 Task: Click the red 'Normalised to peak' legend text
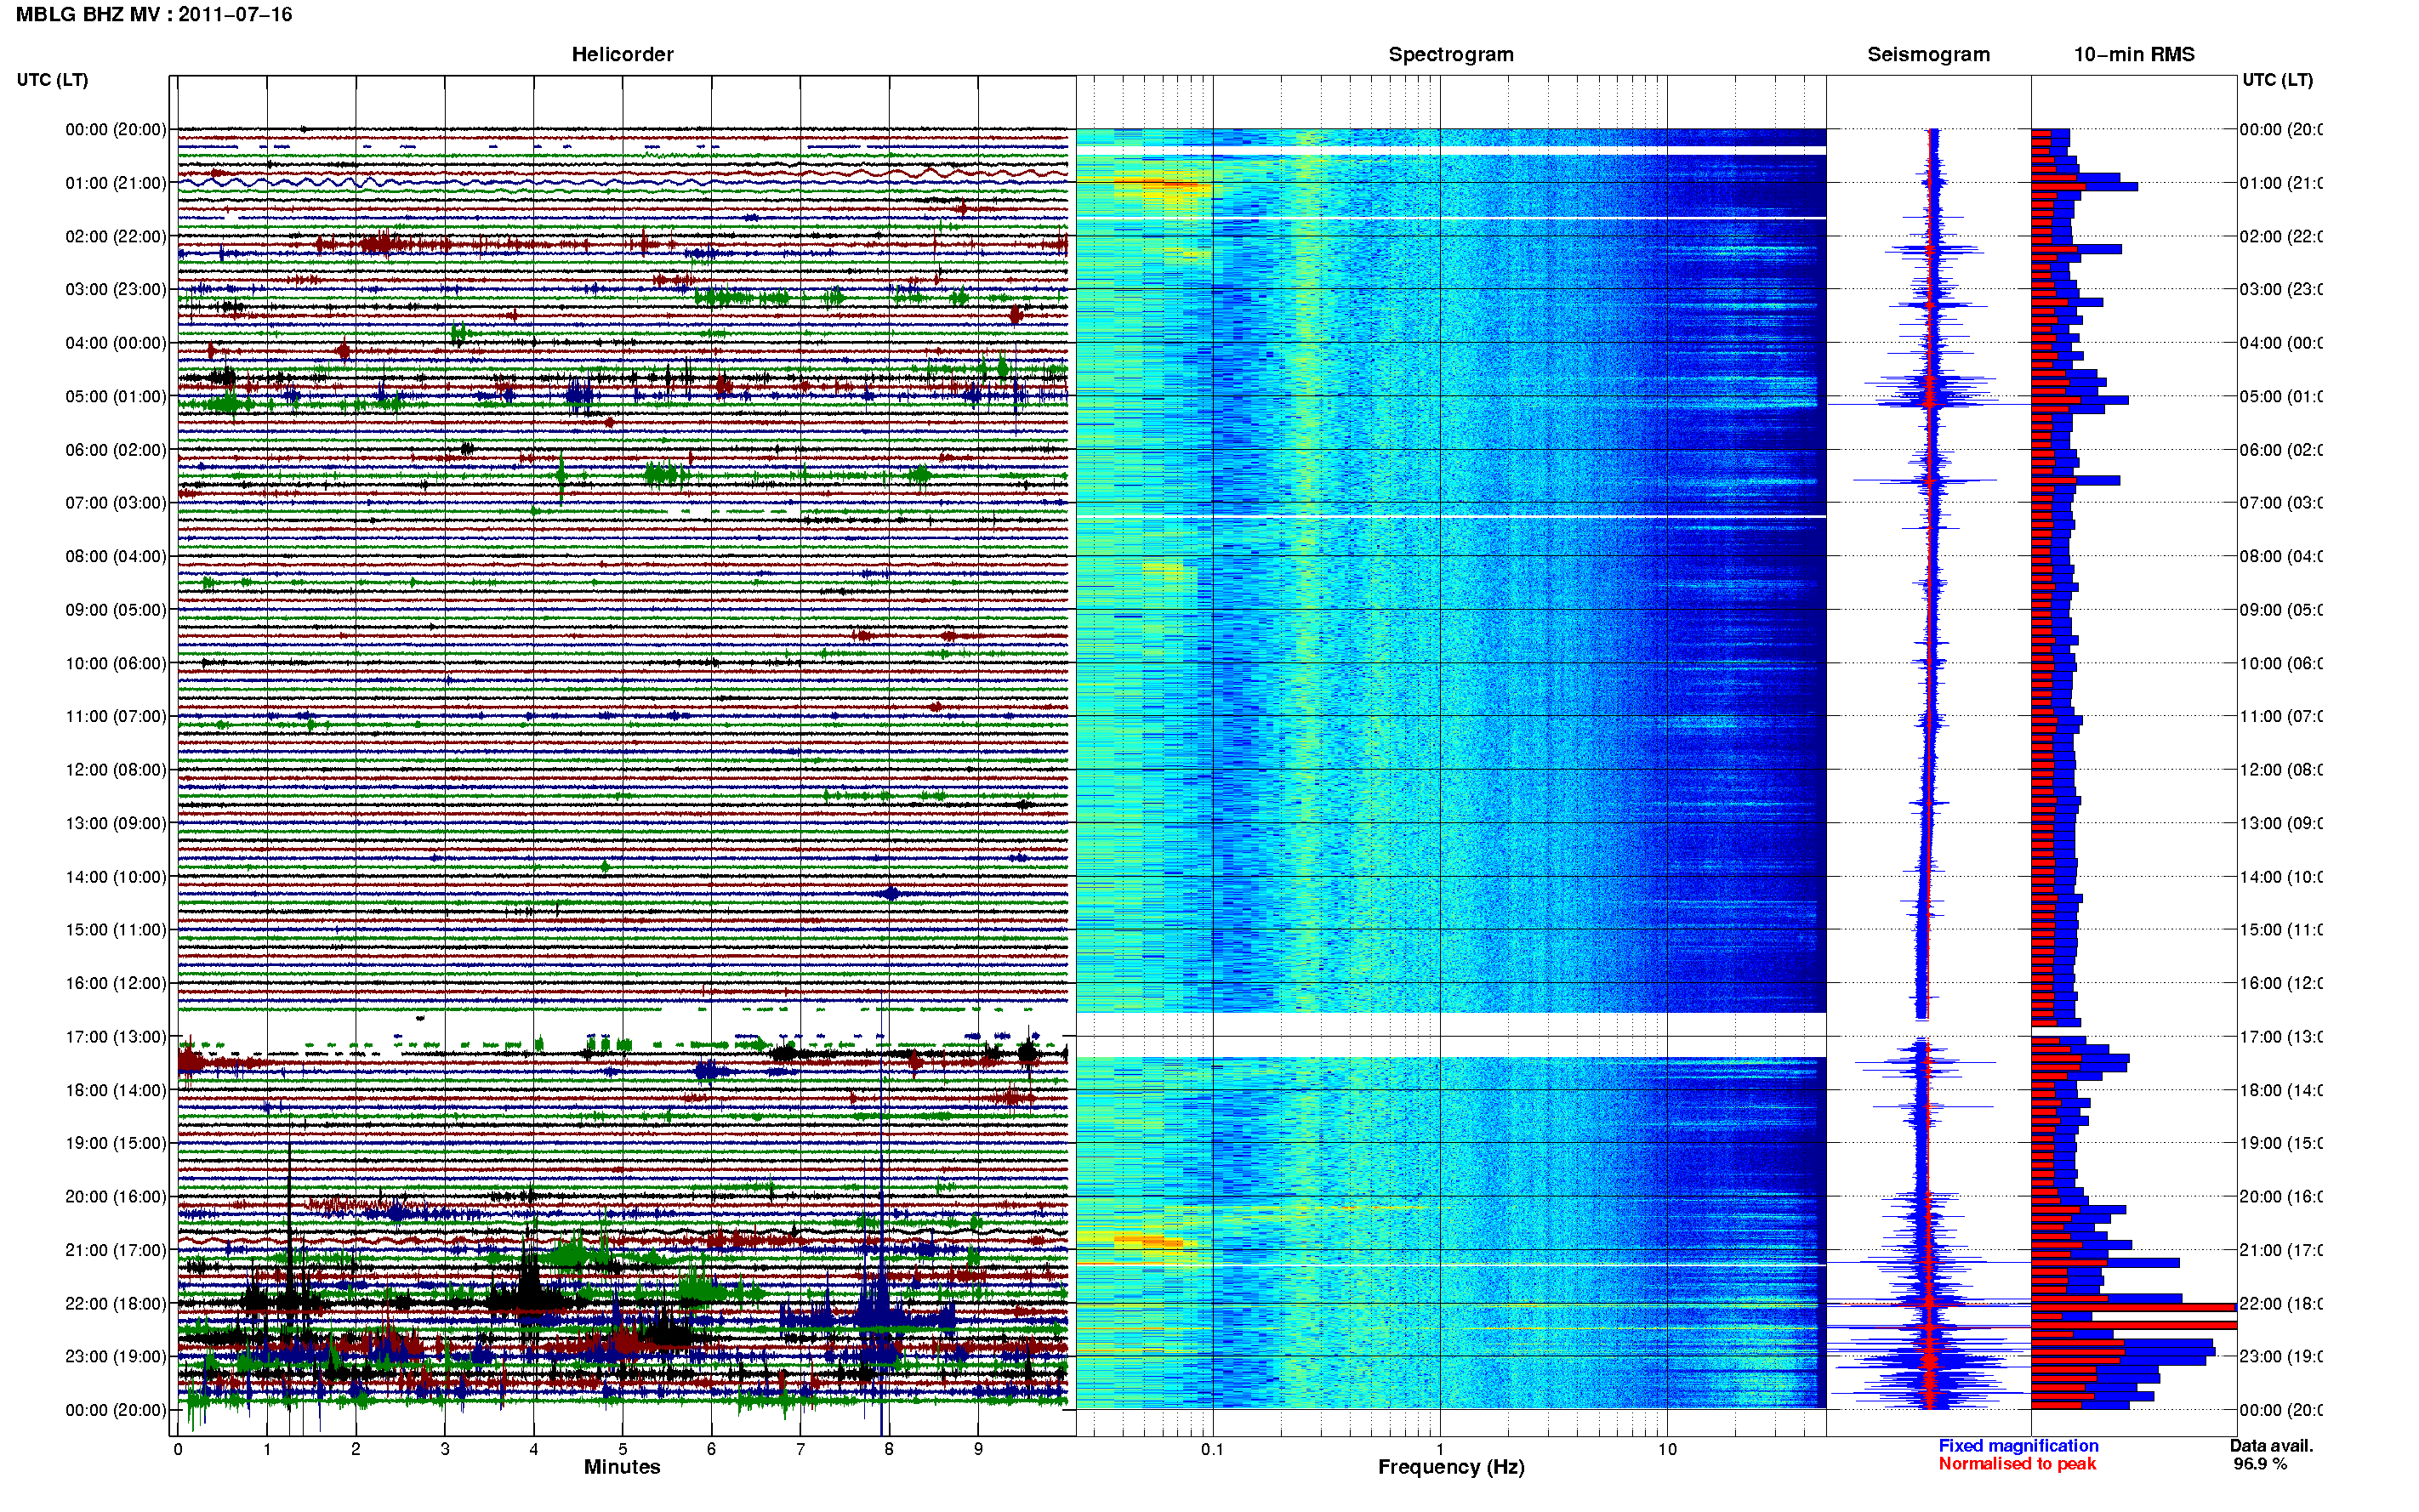click(x=2017, y=1463)
